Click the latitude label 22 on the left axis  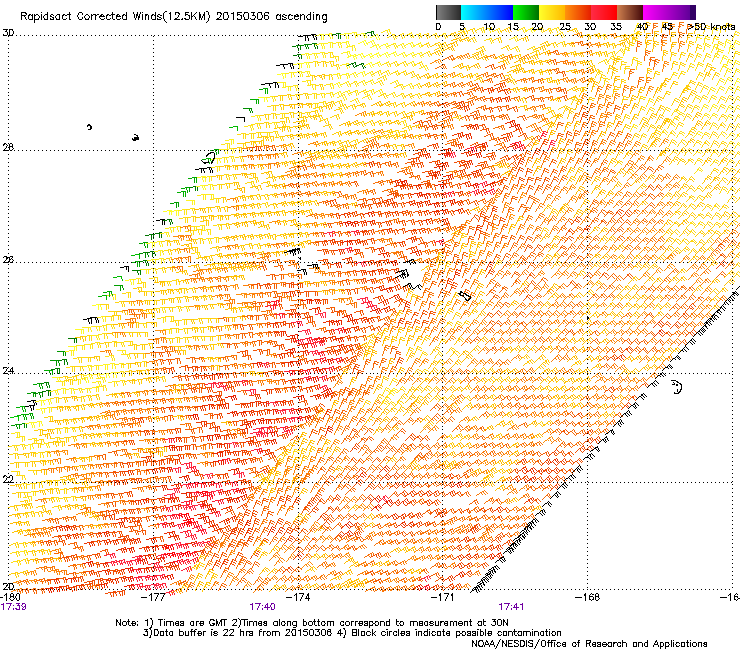click(x=8, y=480)
